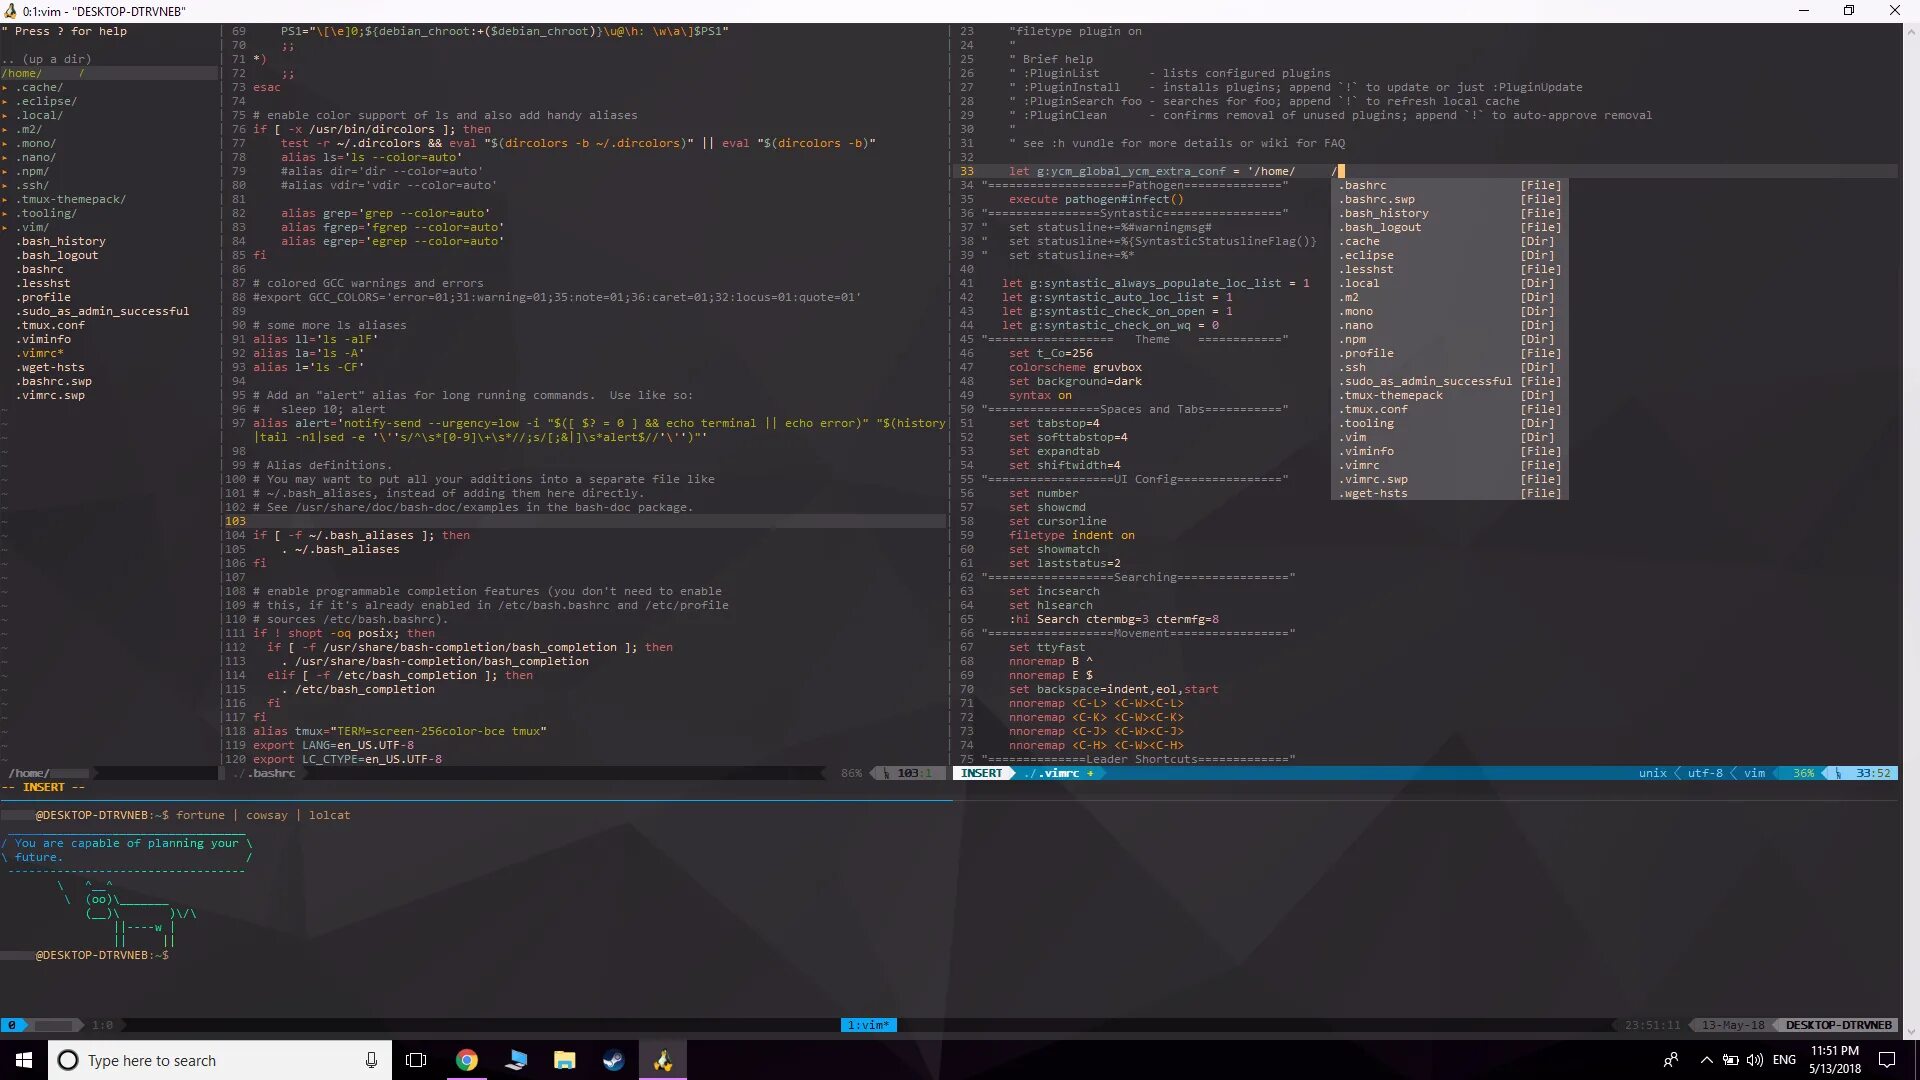Open the notification center icon
1920x1080 pixels.
(x=1887, y=1060)
